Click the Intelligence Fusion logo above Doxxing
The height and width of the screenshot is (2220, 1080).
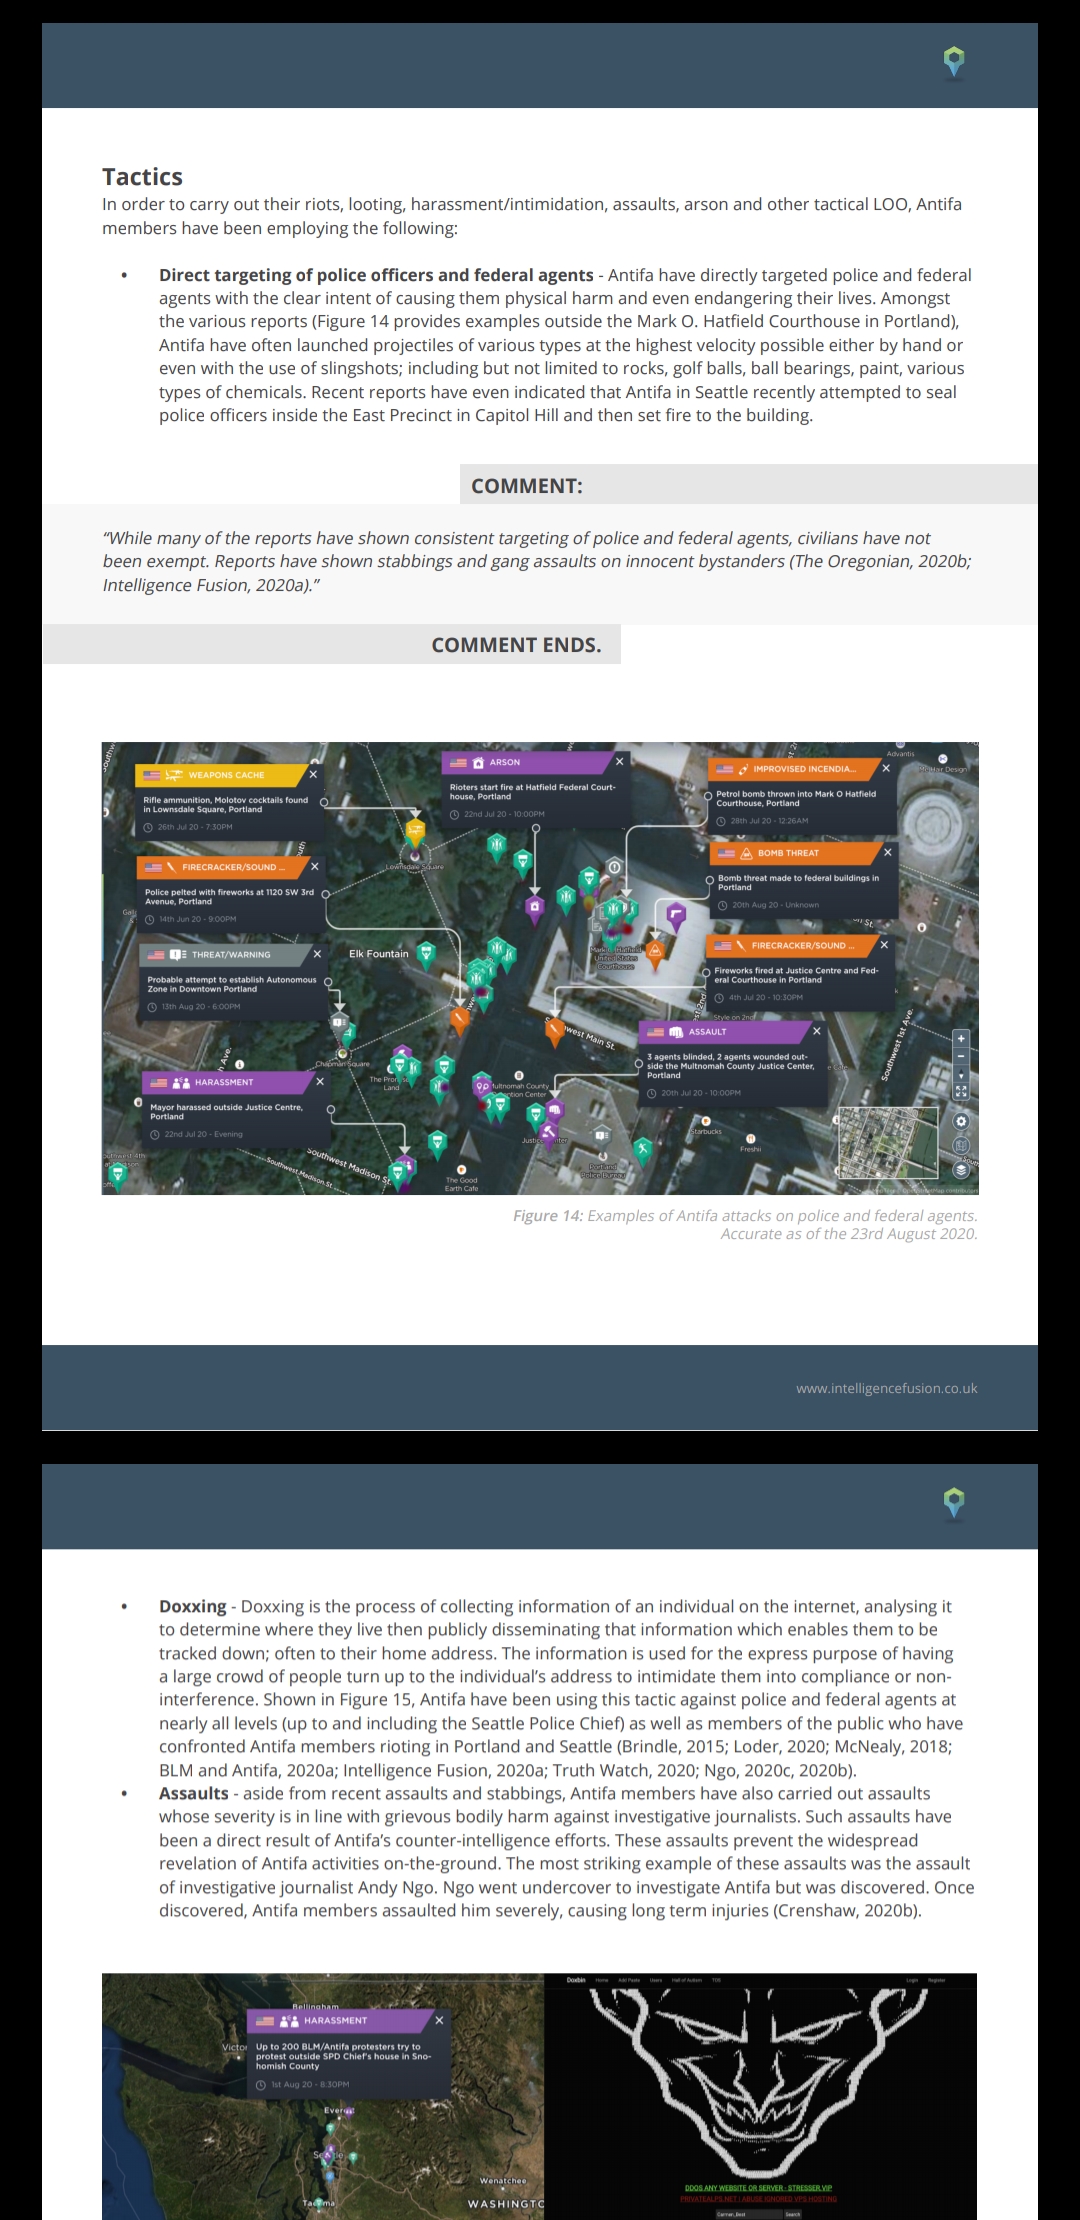[x=954, y=1502]
